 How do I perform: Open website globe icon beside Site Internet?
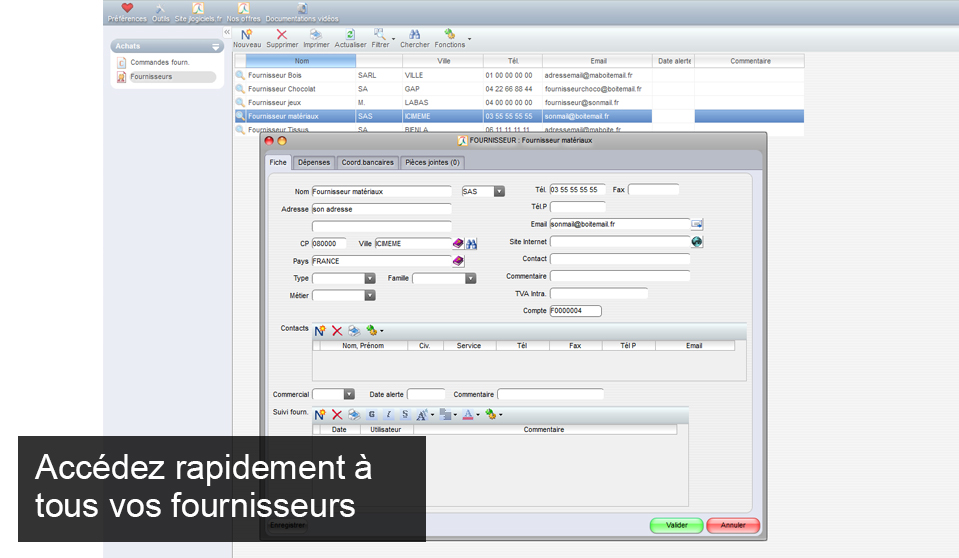[x=697, y=242]
